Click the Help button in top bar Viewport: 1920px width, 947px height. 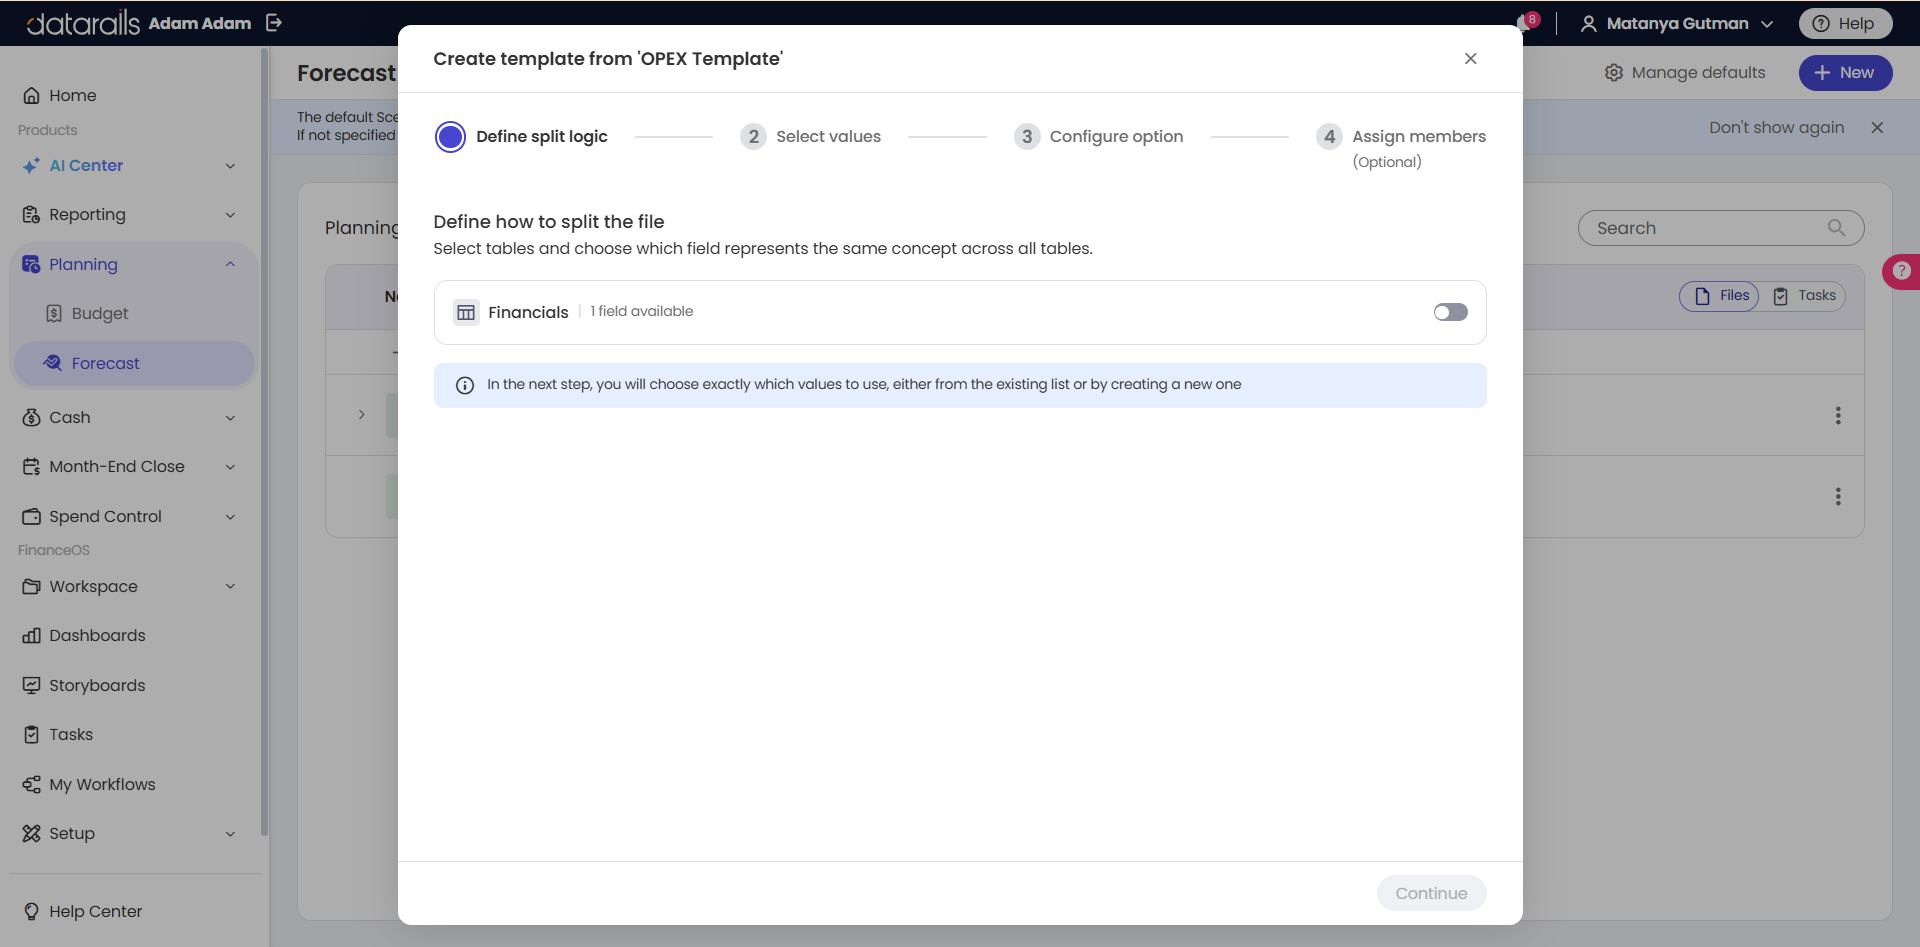tap(1845, 23)
